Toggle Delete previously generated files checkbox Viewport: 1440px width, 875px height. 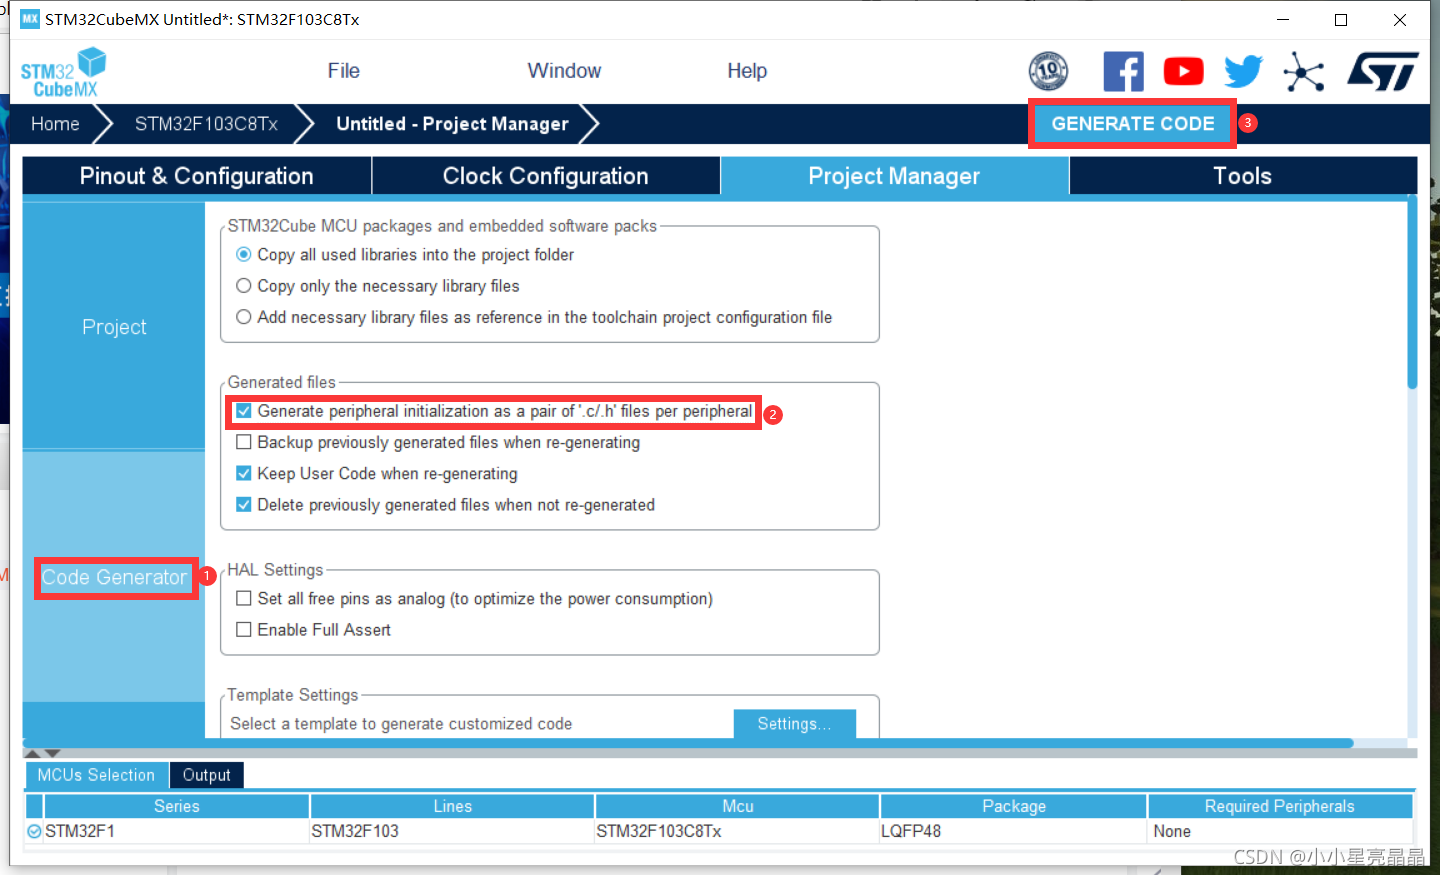click(243, 505)
